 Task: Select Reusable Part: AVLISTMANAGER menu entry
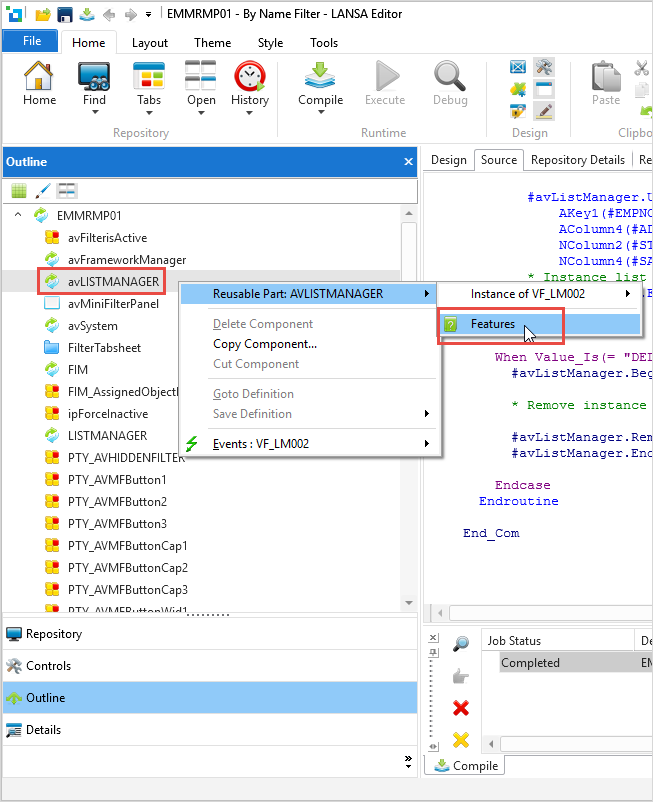point(308,294)
